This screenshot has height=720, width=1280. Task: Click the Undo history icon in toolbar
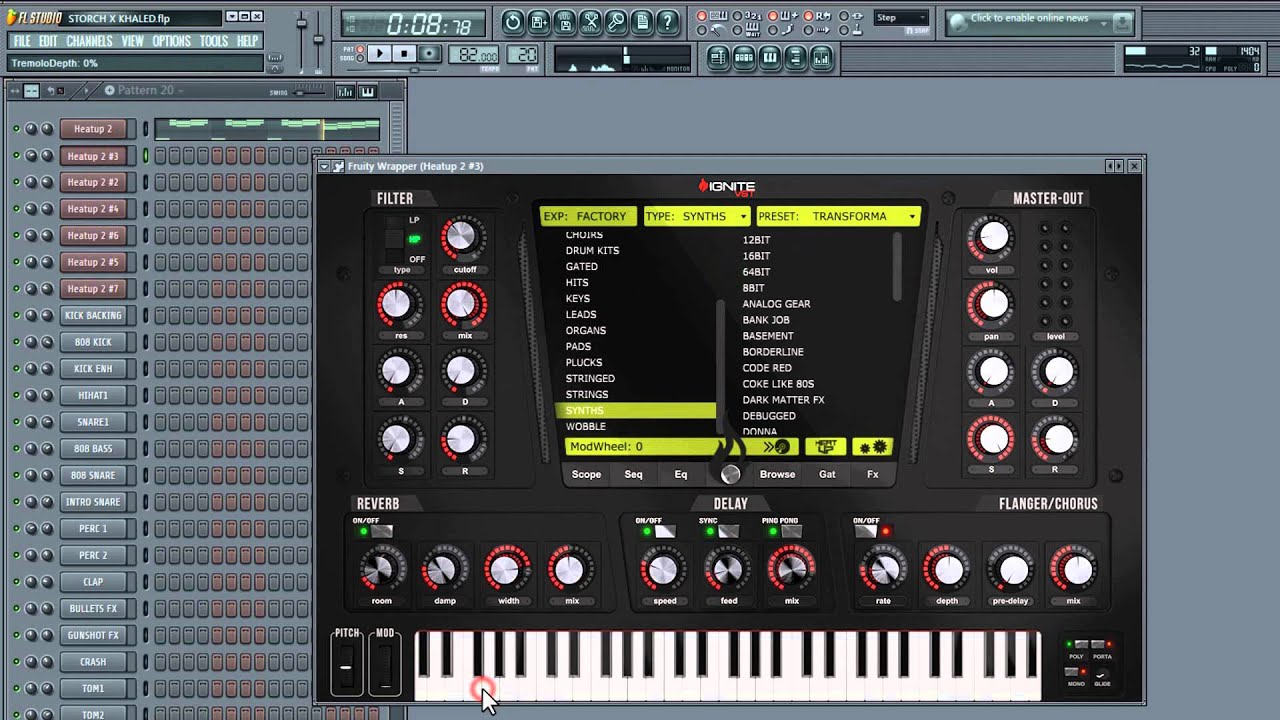[x=512, y=22]
